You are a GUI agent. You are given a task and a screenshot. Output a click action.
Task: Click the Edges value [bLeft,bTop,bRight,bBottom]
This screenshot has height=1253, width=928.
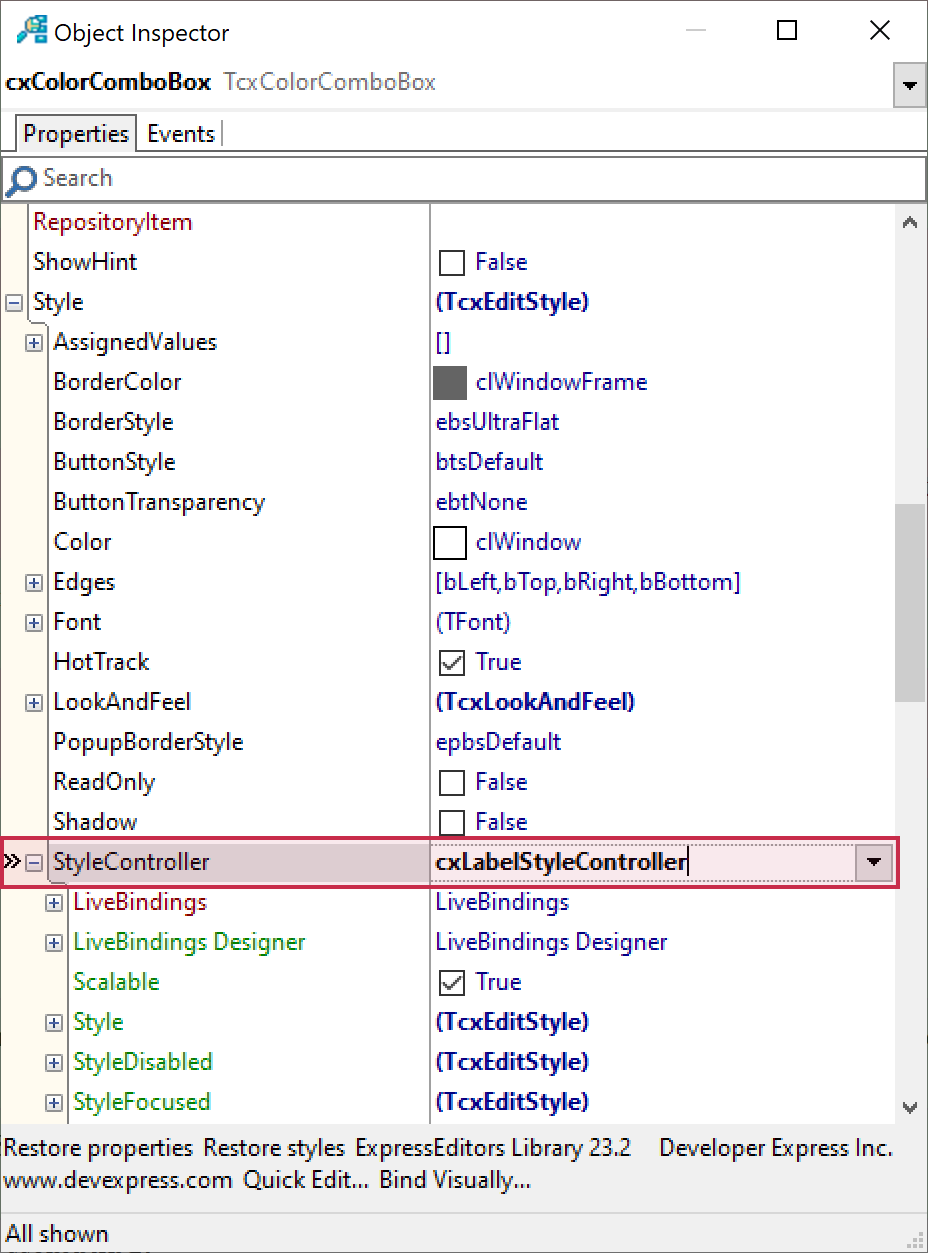tap(588, 582)
